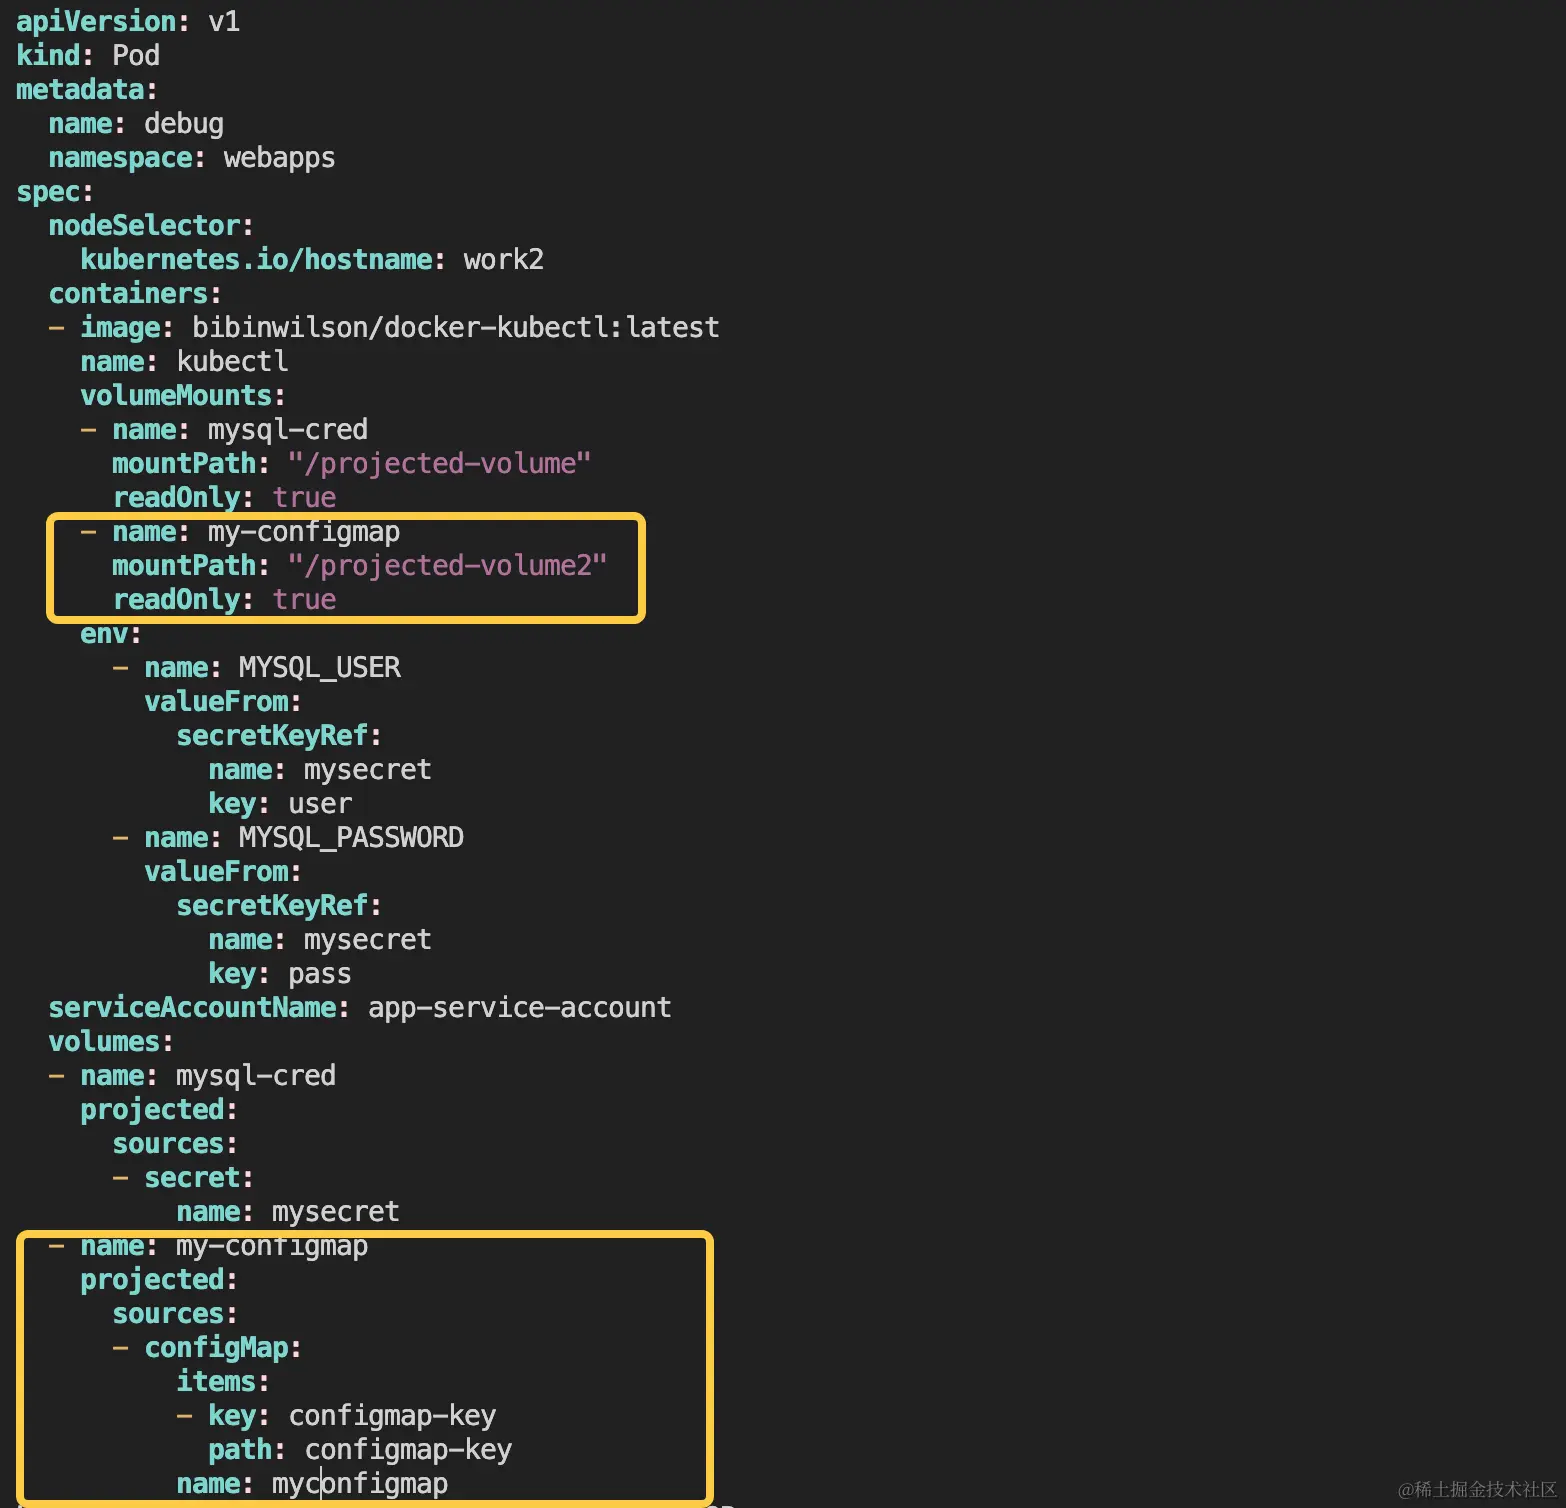The image size is (1566, 1508).
Task: Click the namespace value webapps
Action: pos(278,157)
